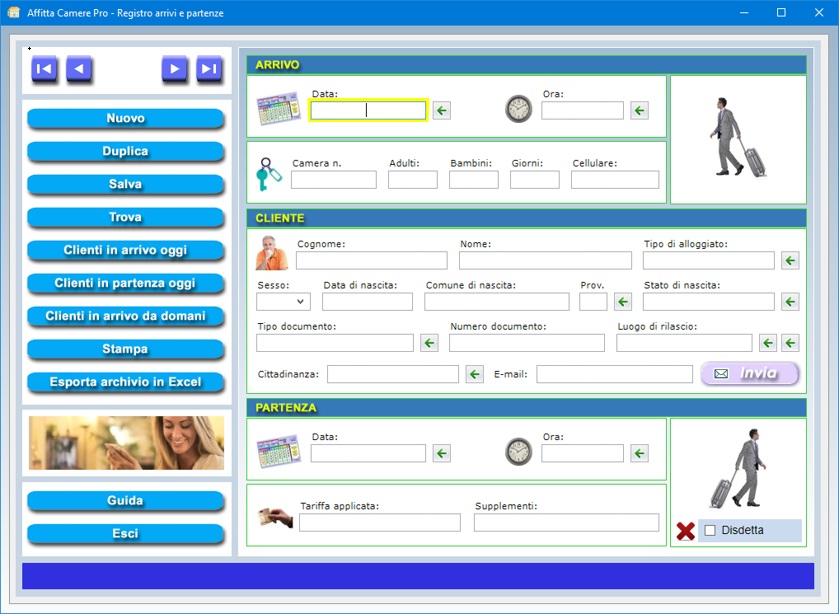Click the Cognome input field
The image size is (839, 614).
(371, 261)
